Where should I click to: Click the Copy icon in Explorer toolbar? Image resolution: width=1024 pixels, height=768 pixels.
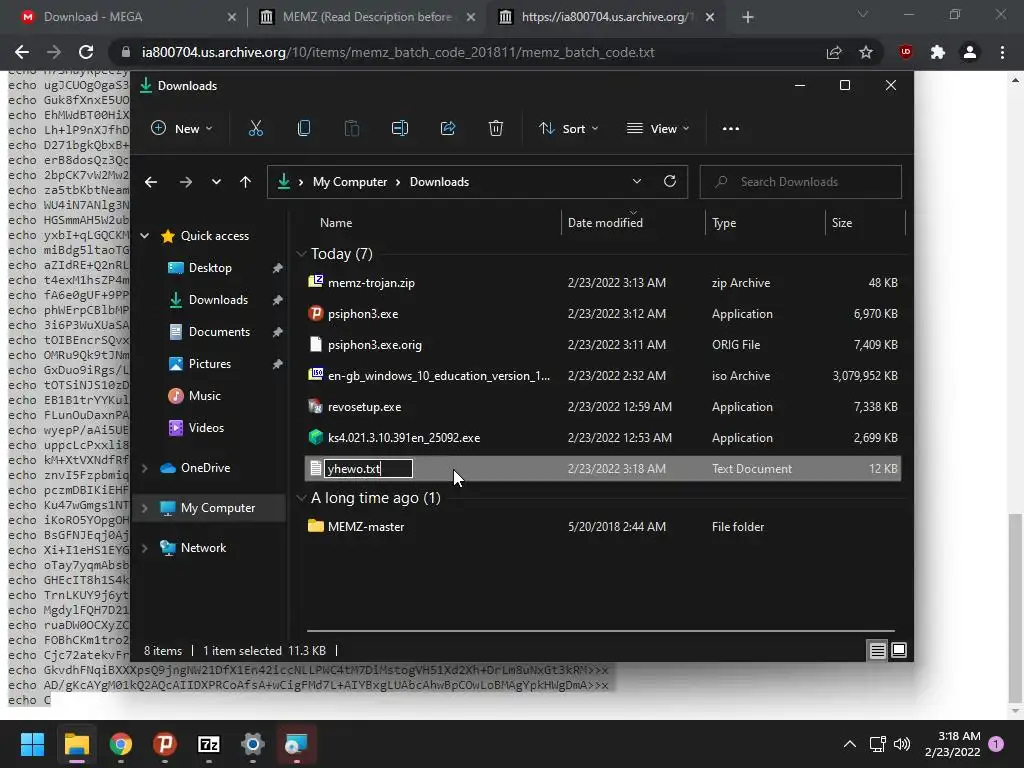coord(304,129)
